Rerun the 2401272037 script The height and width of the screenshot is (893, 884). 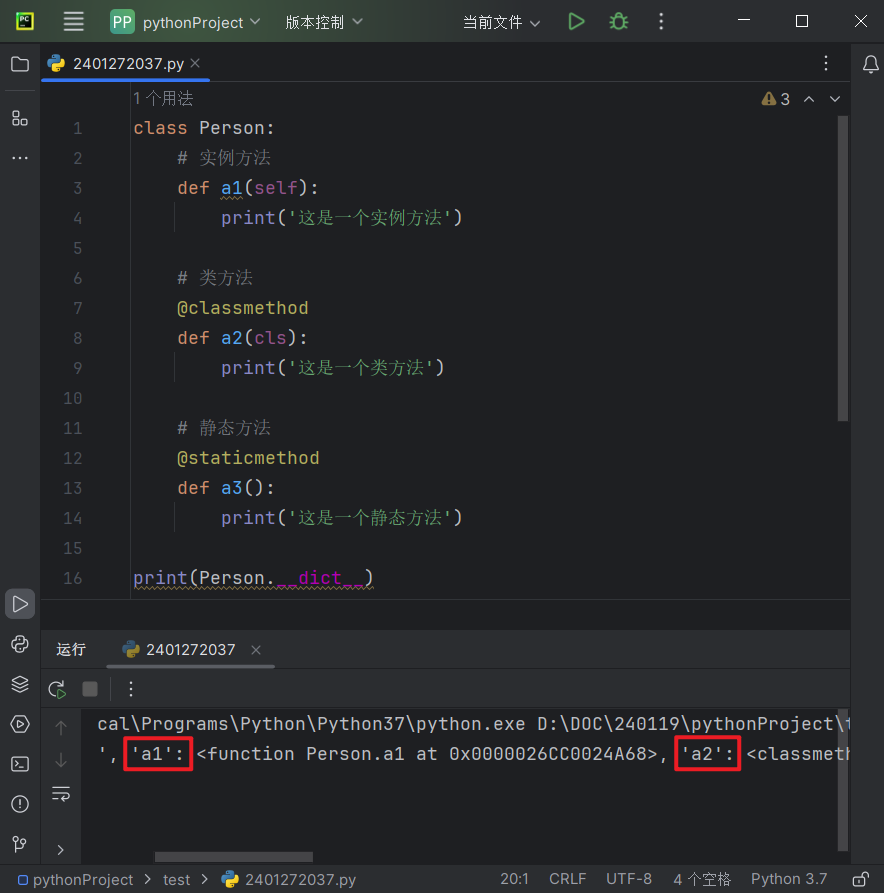point(58,689)
